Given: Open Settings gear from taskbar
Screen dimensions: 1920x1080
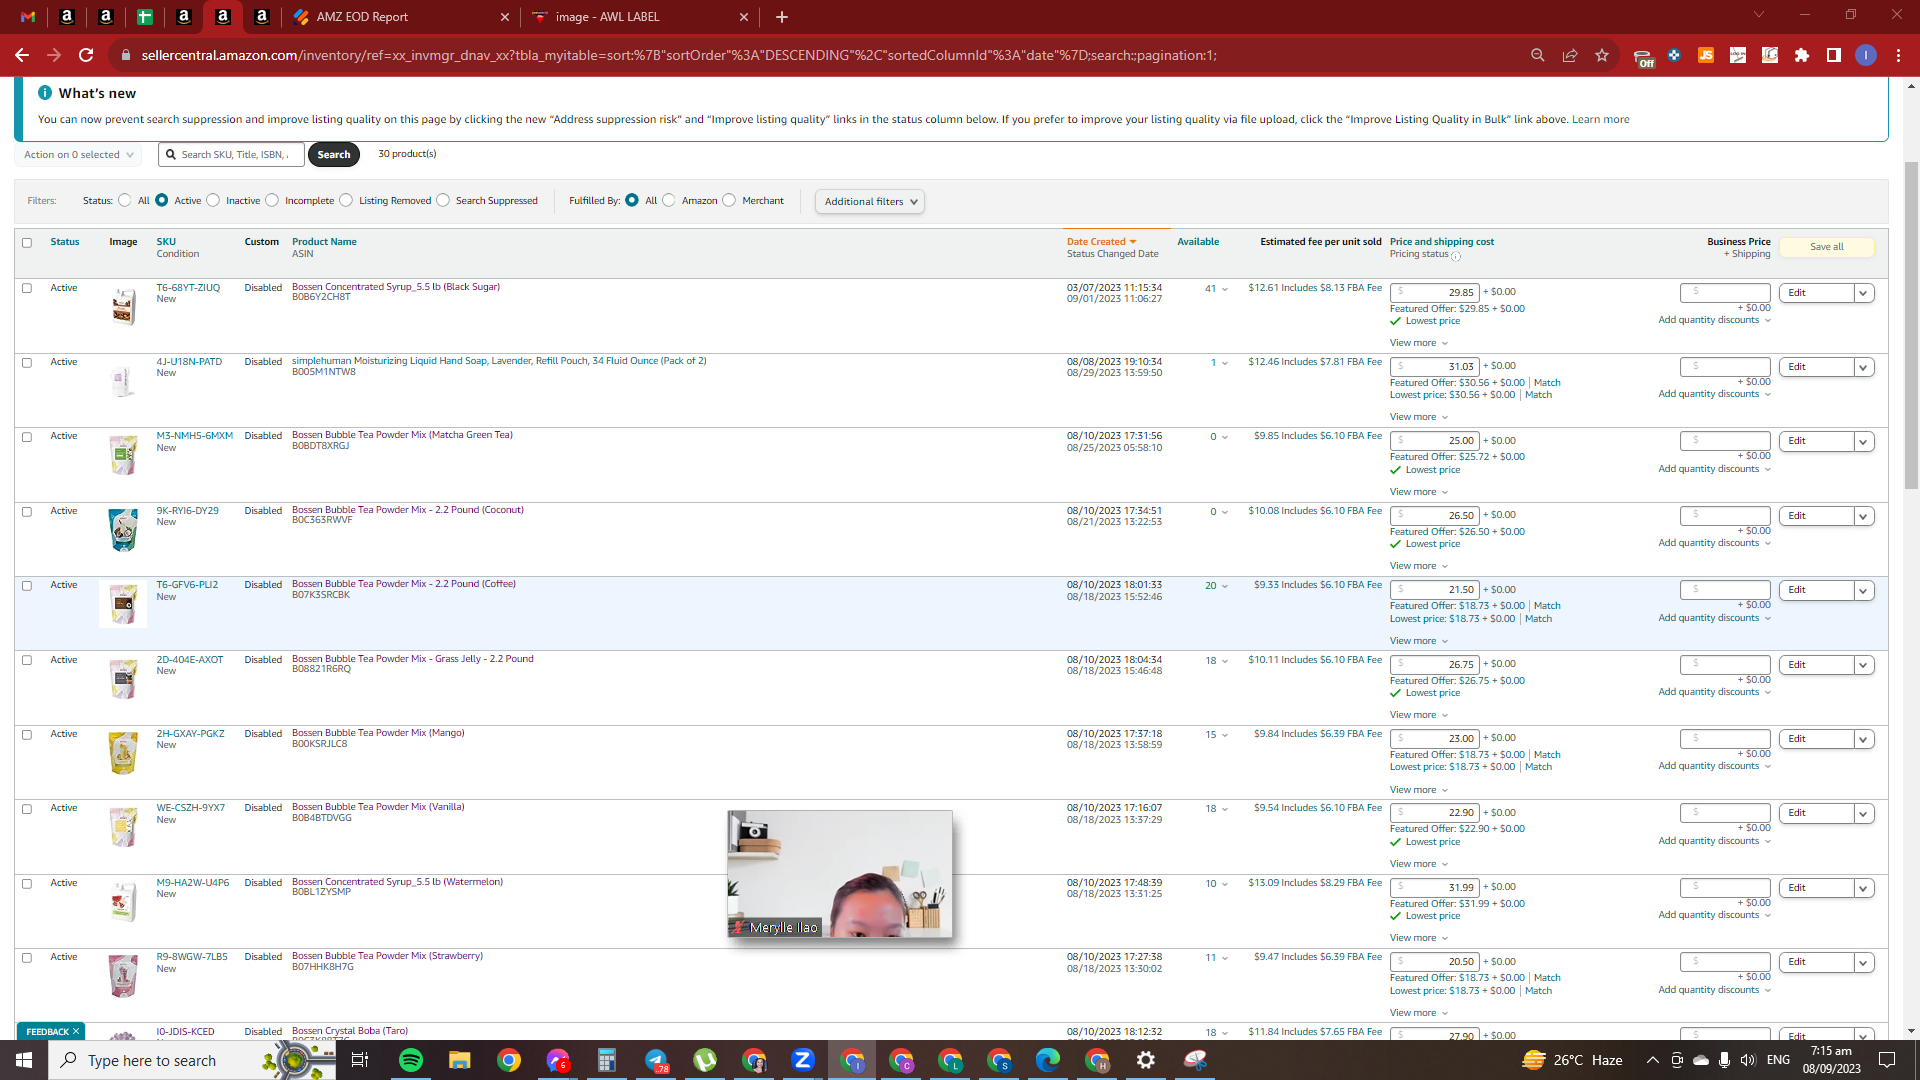Looking at the screenshot, I should (1146, 1060).
